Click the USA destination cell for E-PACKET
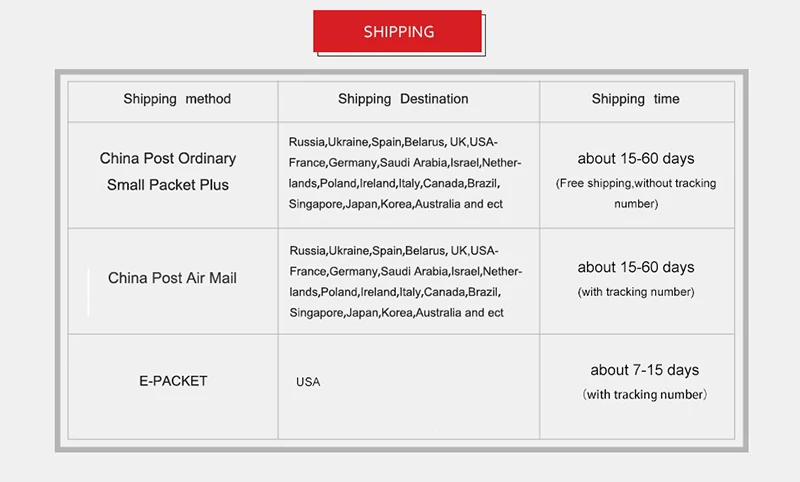The width and height of the screenshot is (800, 482). [308, 382]
